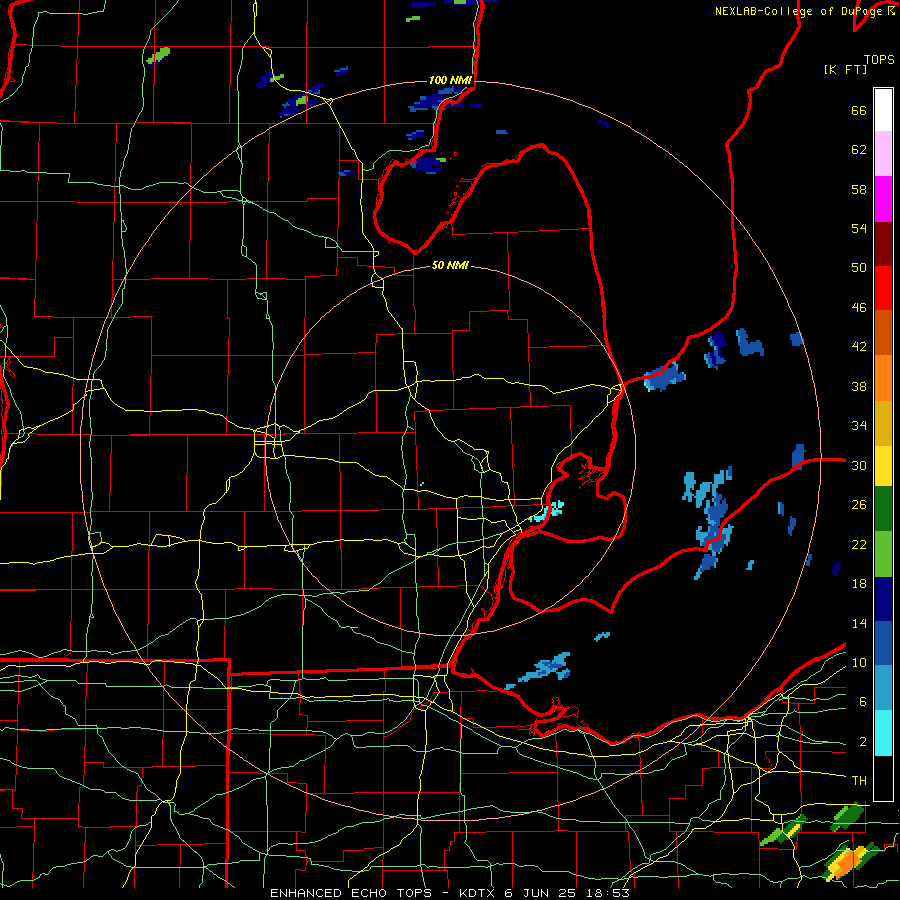Screen dimensions: 900x900
Task: Pick the dark green legend band
Action: point(883,509)
